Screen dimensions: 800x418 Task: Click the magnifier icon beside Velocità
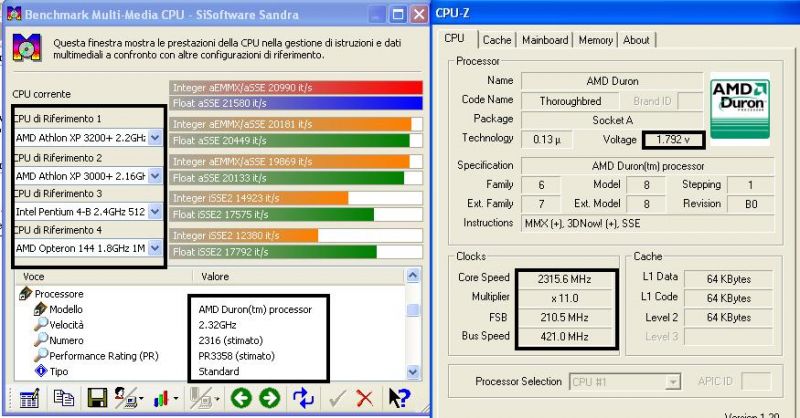click(x=40, y=324)
